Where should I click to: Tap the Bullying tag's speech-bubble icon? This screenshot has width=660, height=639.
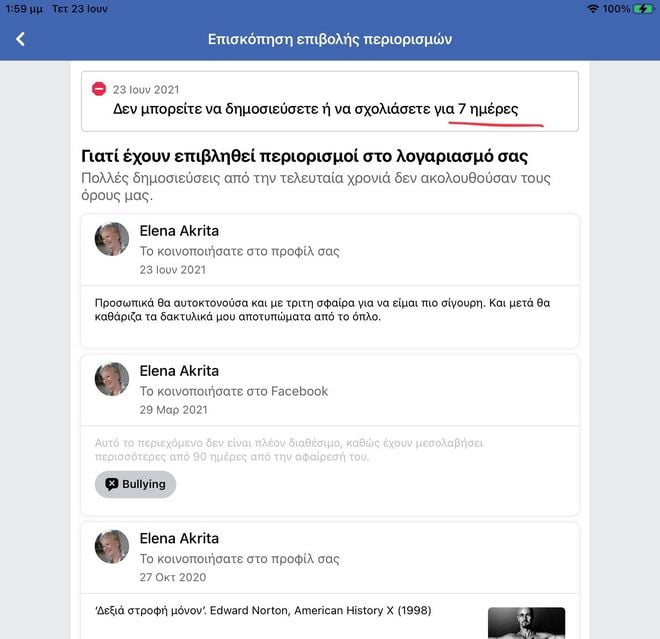(x=112, y=484)
